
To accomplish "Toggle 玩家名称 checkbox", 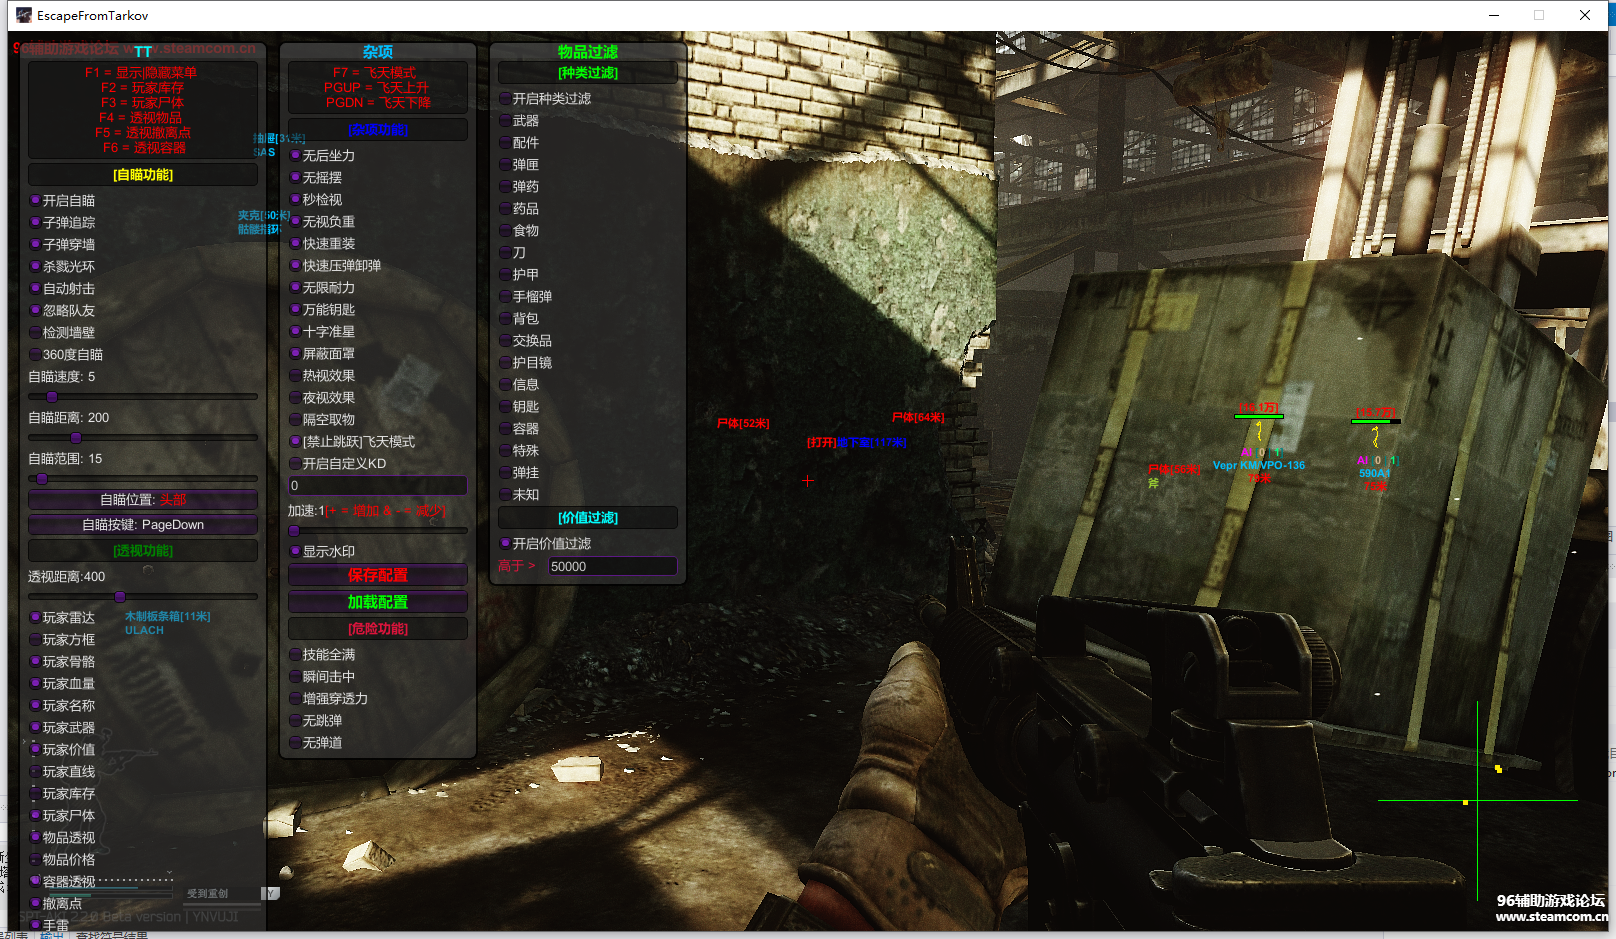I will (x=36, y=705).
